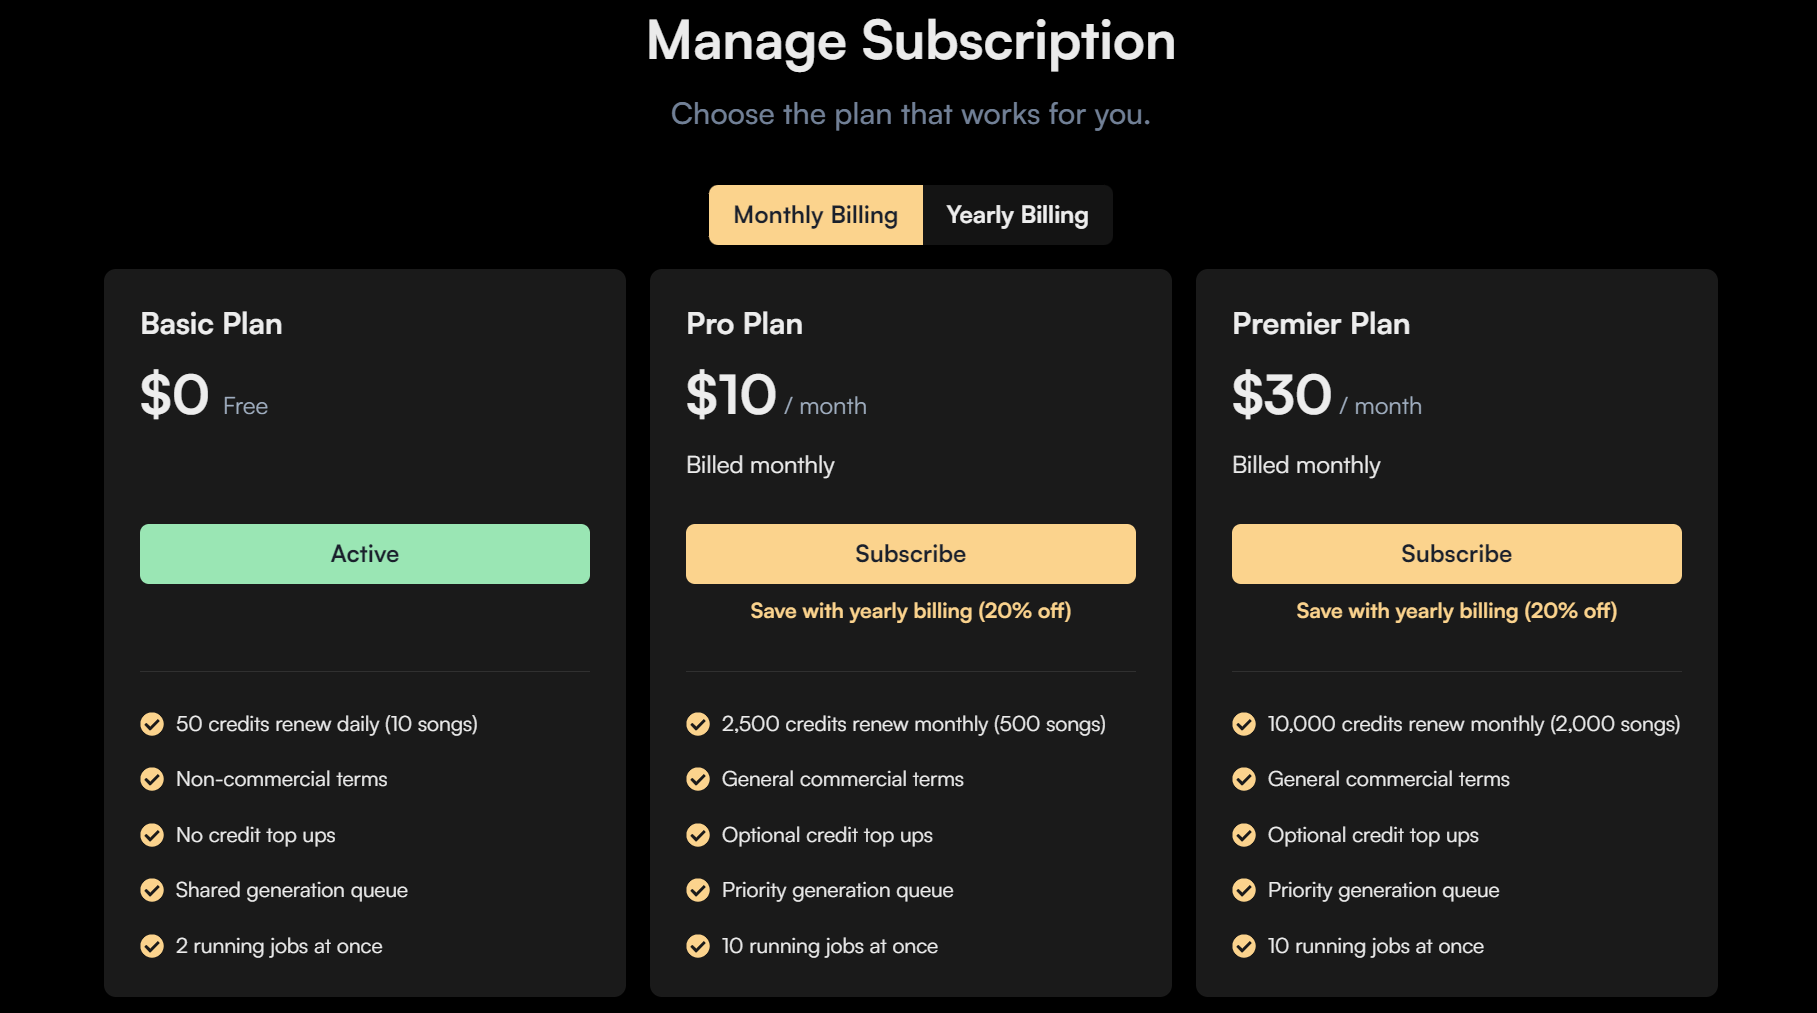
Task: Click checkmark icon next to Shared generation queue
Action: click(x=152, y=890)
